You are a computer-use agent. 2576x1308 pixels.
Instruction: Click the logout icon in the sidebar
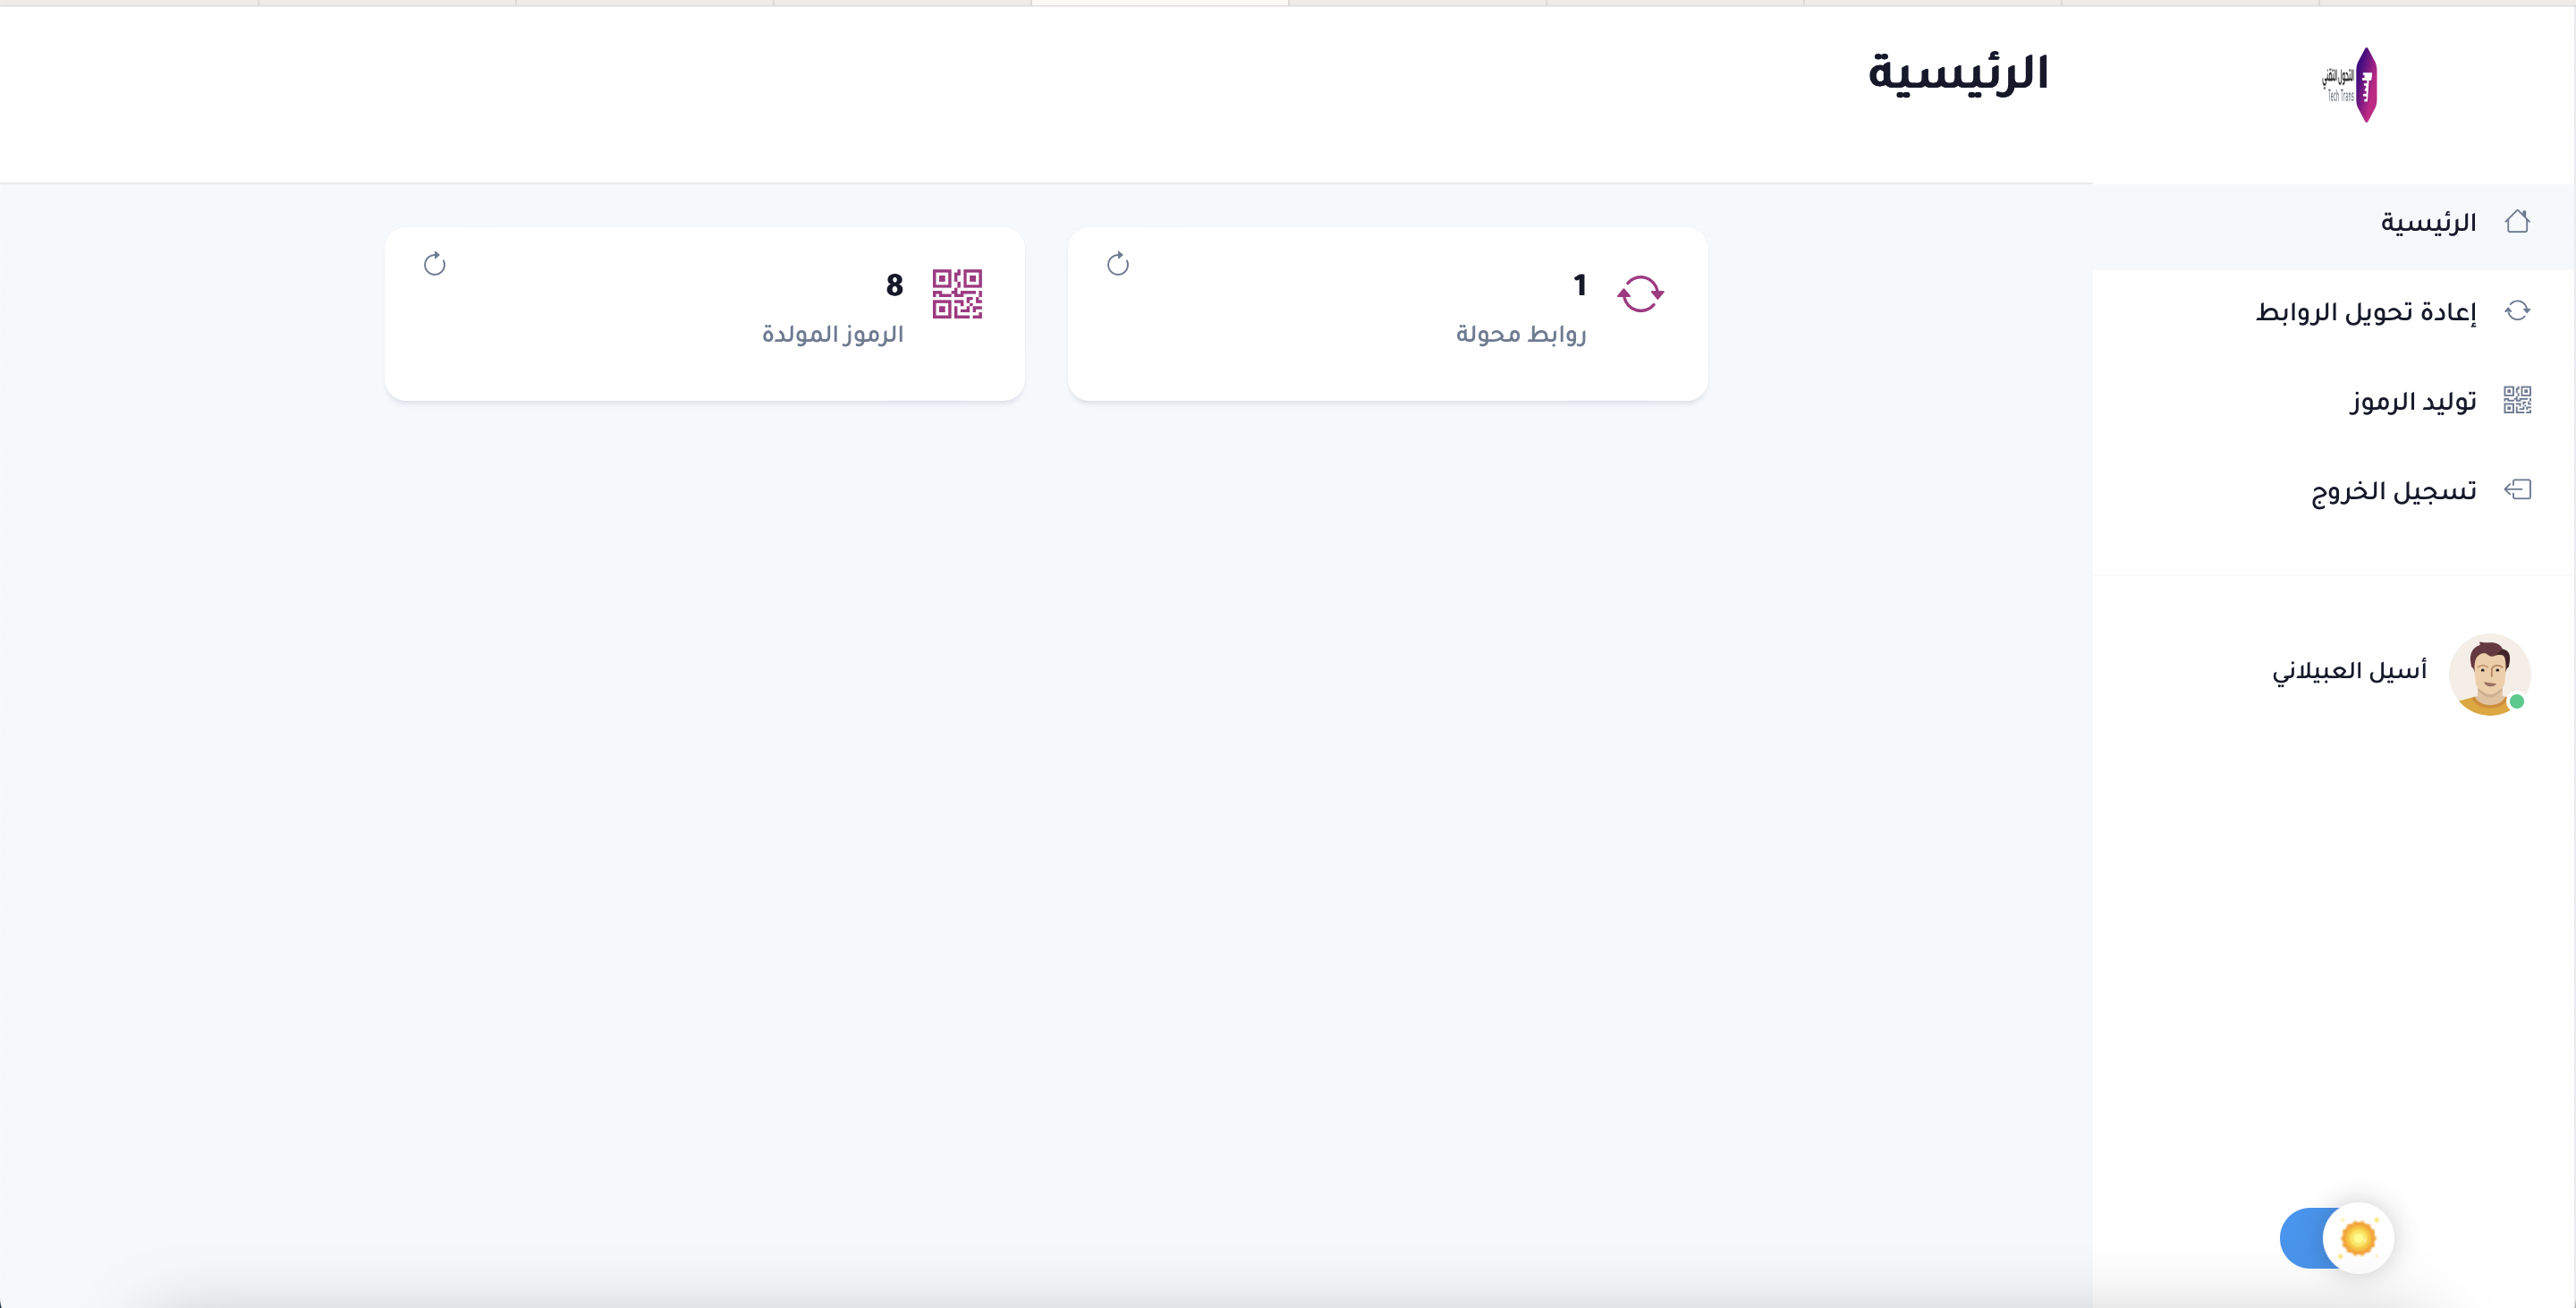2517,490
